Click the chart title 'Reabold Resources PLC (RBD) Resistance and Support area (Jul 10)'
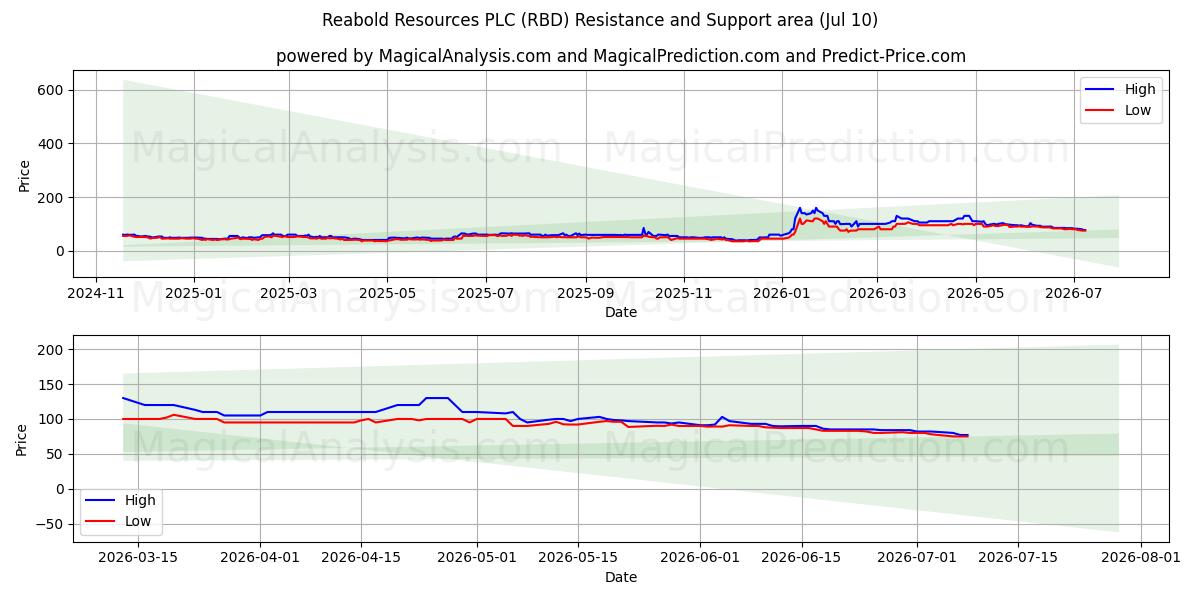The width and height of the screenshot is (1200, 600). (x=600, y=20)
